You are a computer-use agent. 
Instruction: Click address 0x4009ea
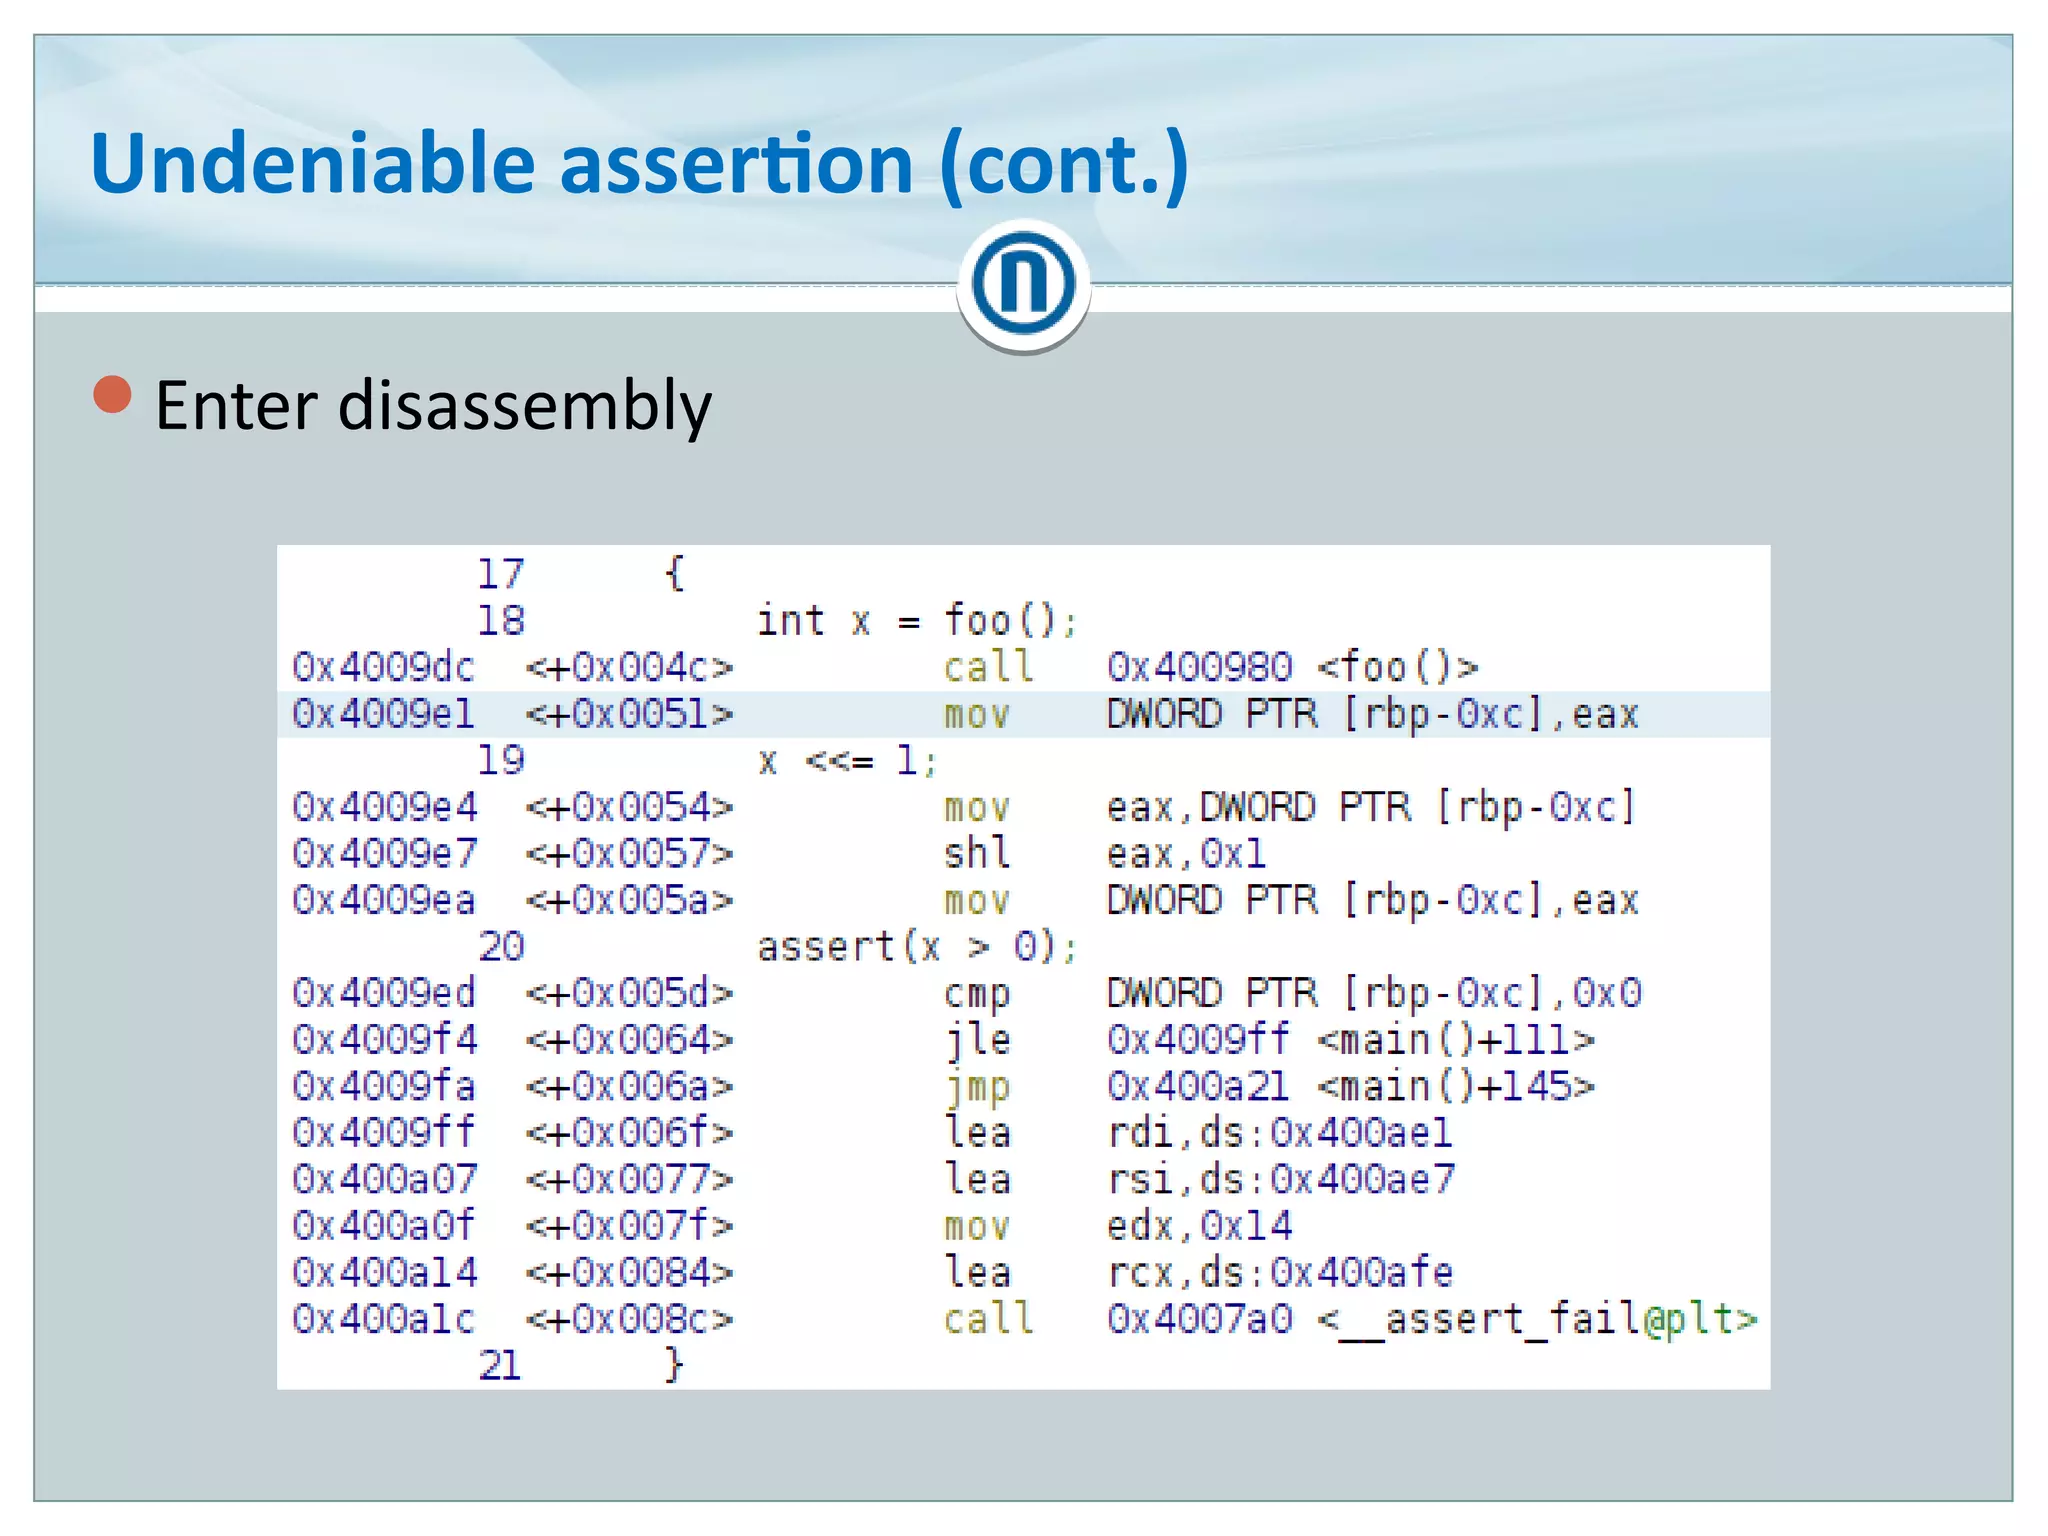pyautogui.click(x=383, y=900)
